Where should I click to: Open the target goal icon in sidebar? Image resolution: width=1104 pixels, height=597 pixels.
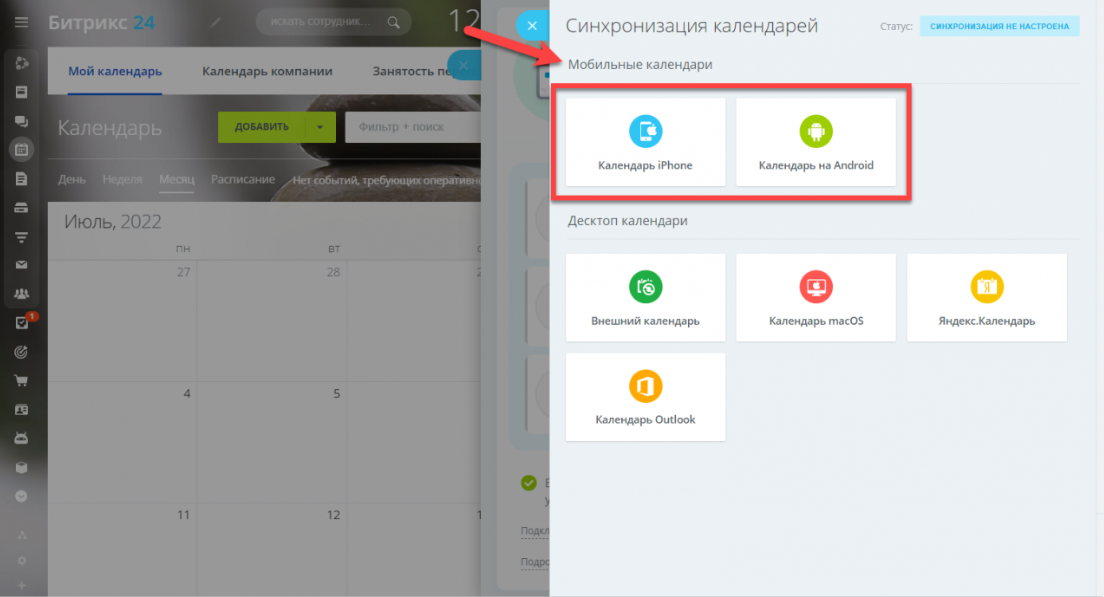tap(22, 352)
